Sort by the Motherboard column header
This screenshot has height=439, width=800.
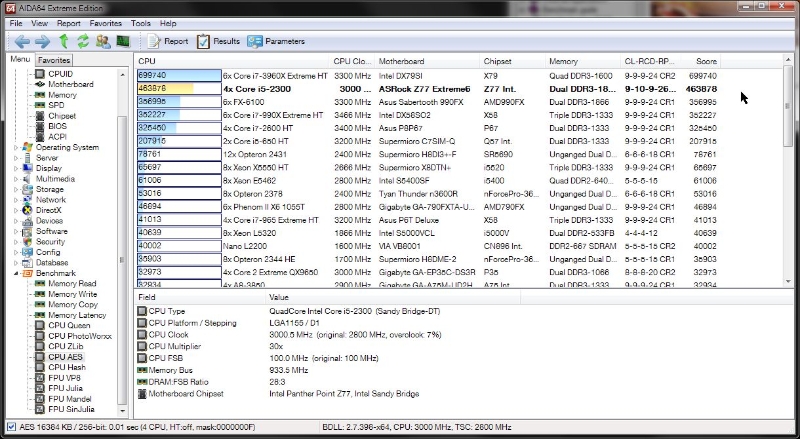pyautogui.click(x=428, y=61)
